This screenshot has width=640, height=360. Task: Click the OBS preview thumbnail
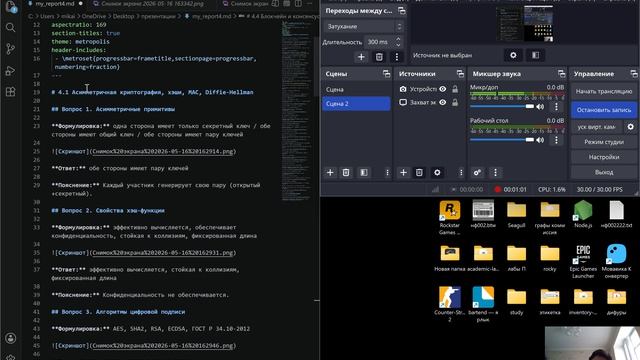[x=524, y=23]
